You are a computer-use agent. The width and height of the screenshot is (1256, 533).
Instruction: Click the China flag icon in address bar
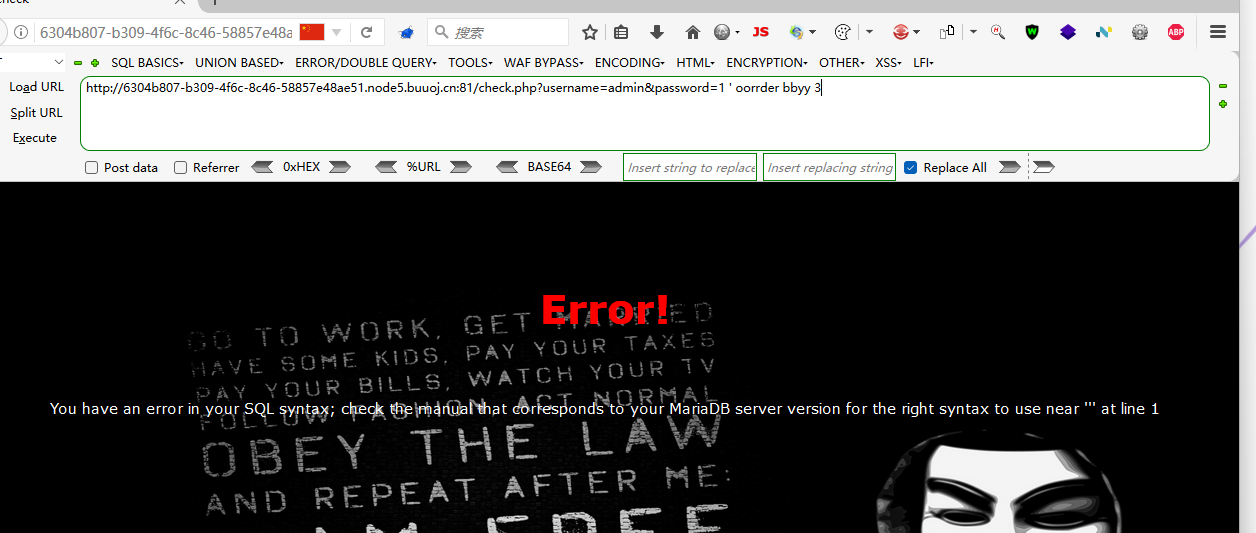[312, 32]
